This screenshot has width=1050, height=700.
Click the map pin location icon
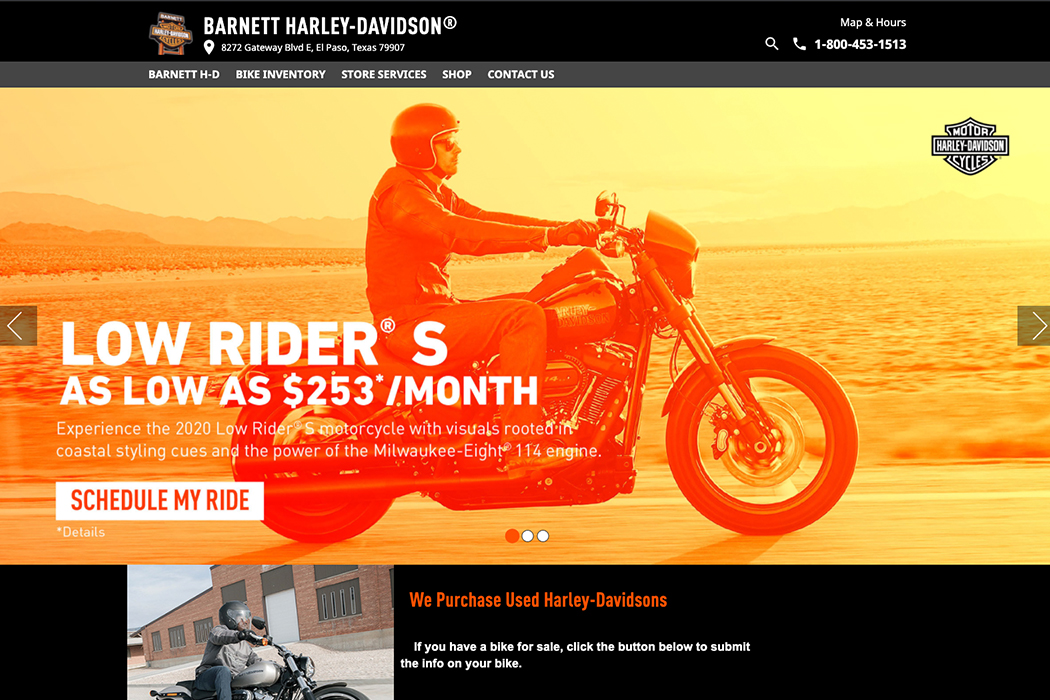(209, 48)
